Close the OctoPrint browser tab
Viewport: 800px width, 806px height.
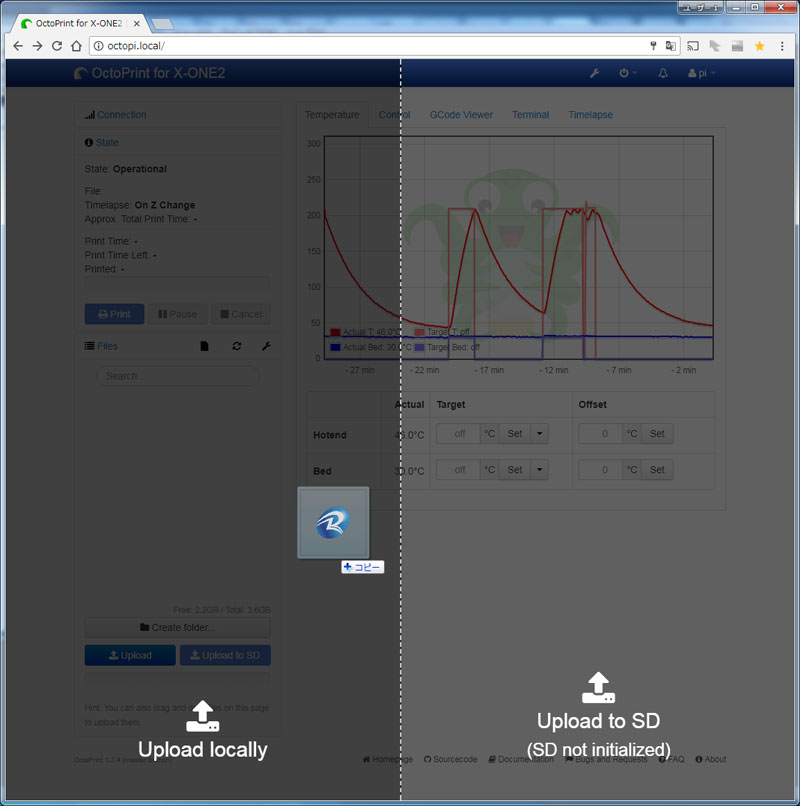136,23
